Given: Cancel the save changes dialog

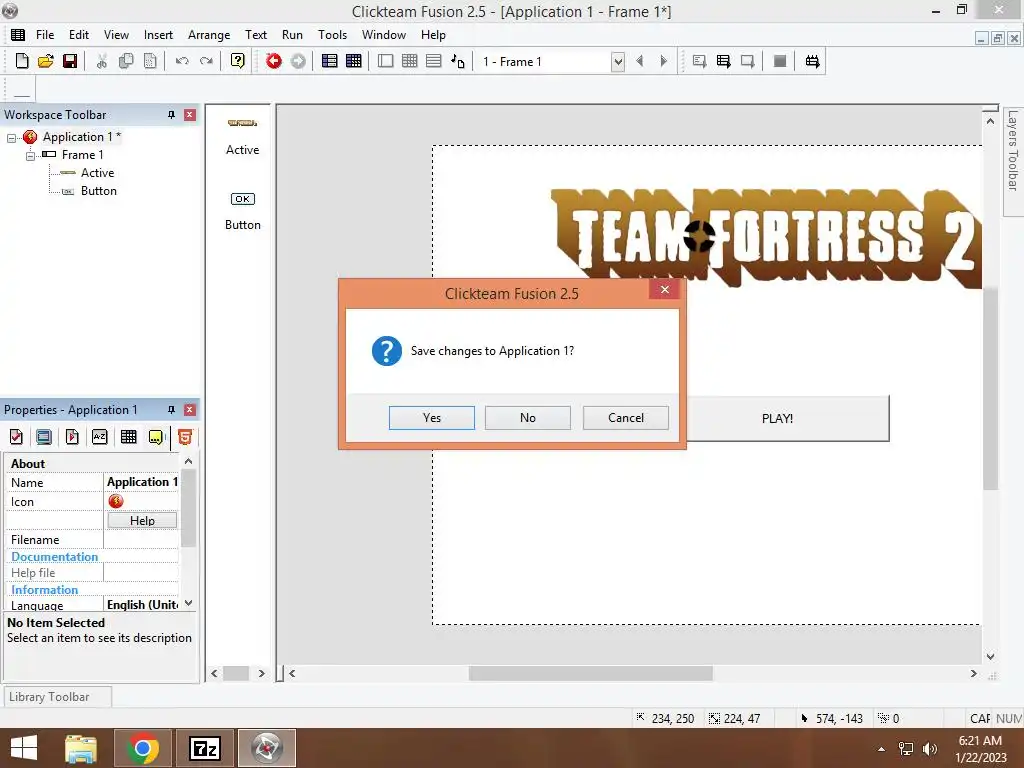Looking at the screenshot, I should point(626,418).
